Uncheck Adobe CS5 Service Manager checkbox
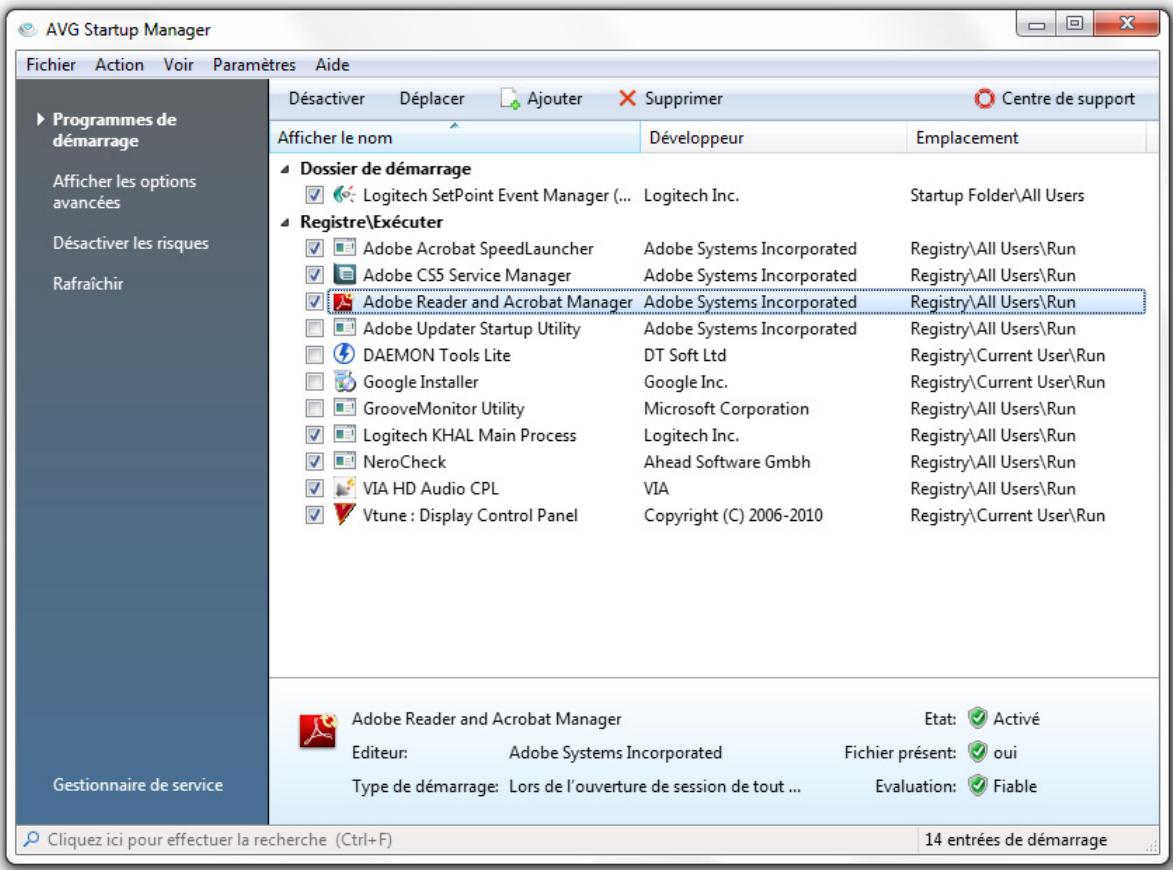The image size is (1173, 870). (x=314, y=275)
